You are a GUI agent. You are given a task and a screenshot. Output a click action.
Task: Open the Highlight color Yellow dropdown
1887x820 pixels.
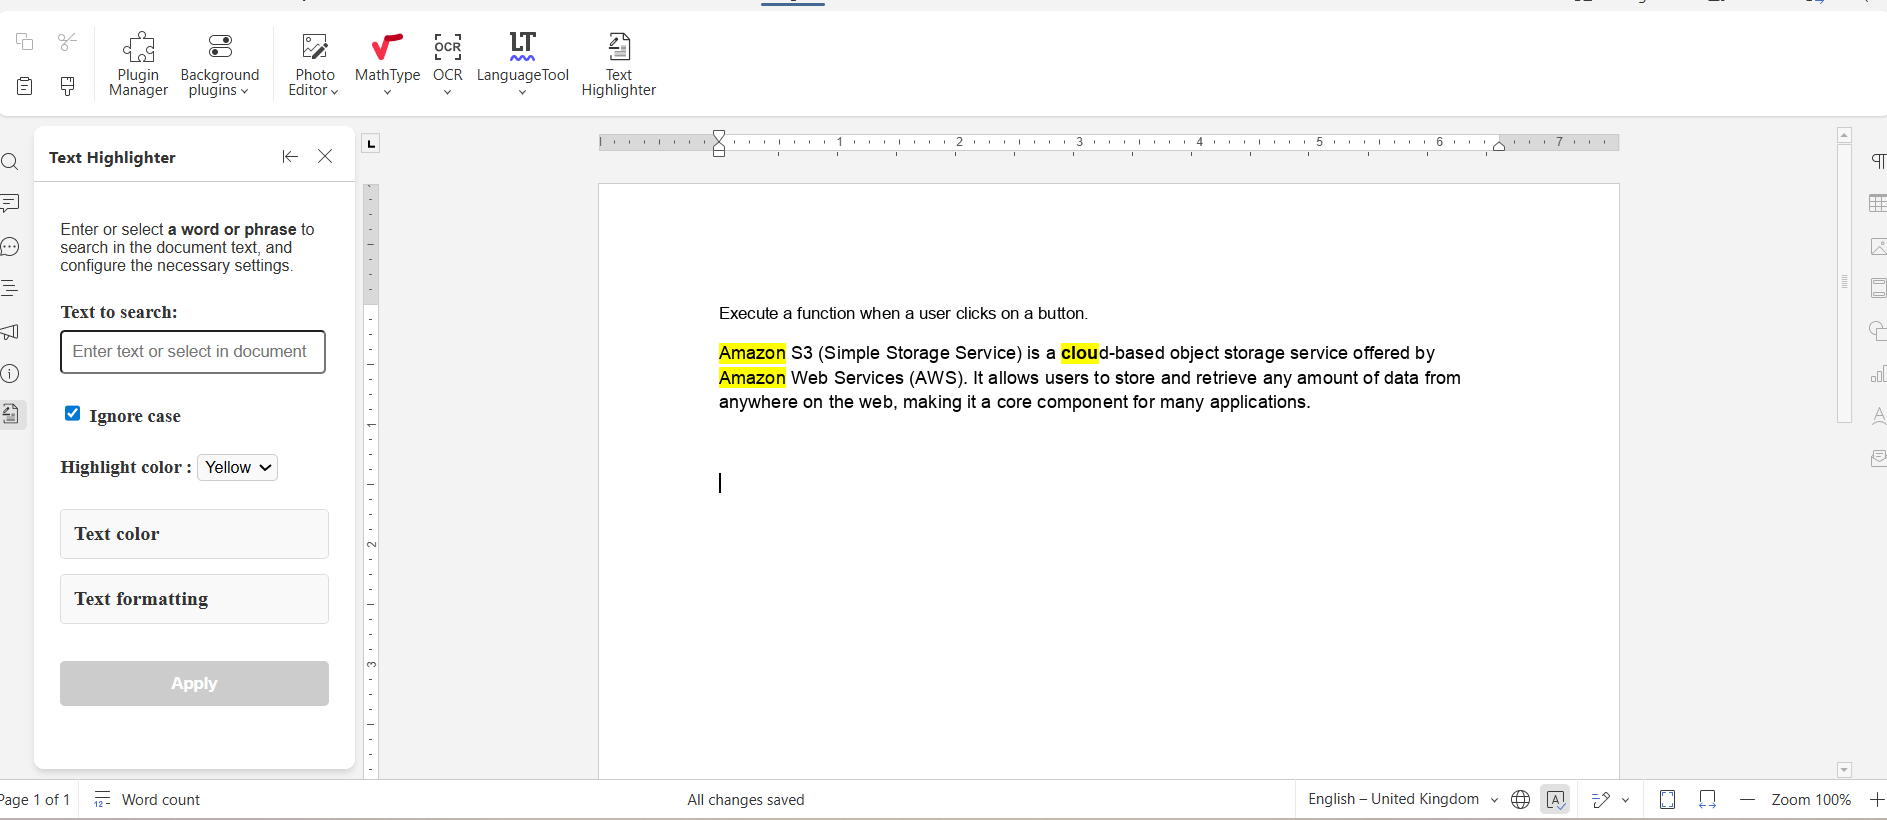pos(237,467)
